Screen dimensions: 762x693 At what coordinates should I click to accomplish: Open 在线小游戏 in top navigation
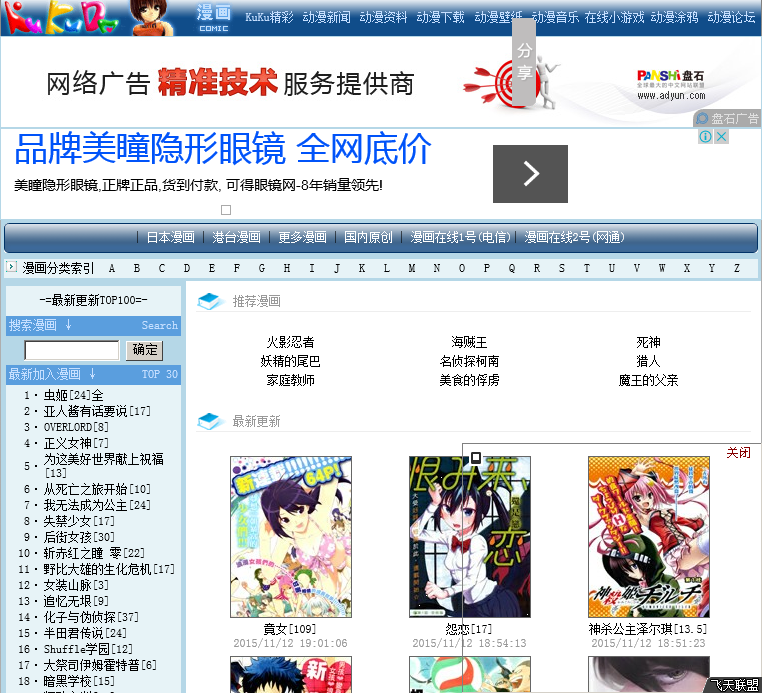(x=614, y=17)
